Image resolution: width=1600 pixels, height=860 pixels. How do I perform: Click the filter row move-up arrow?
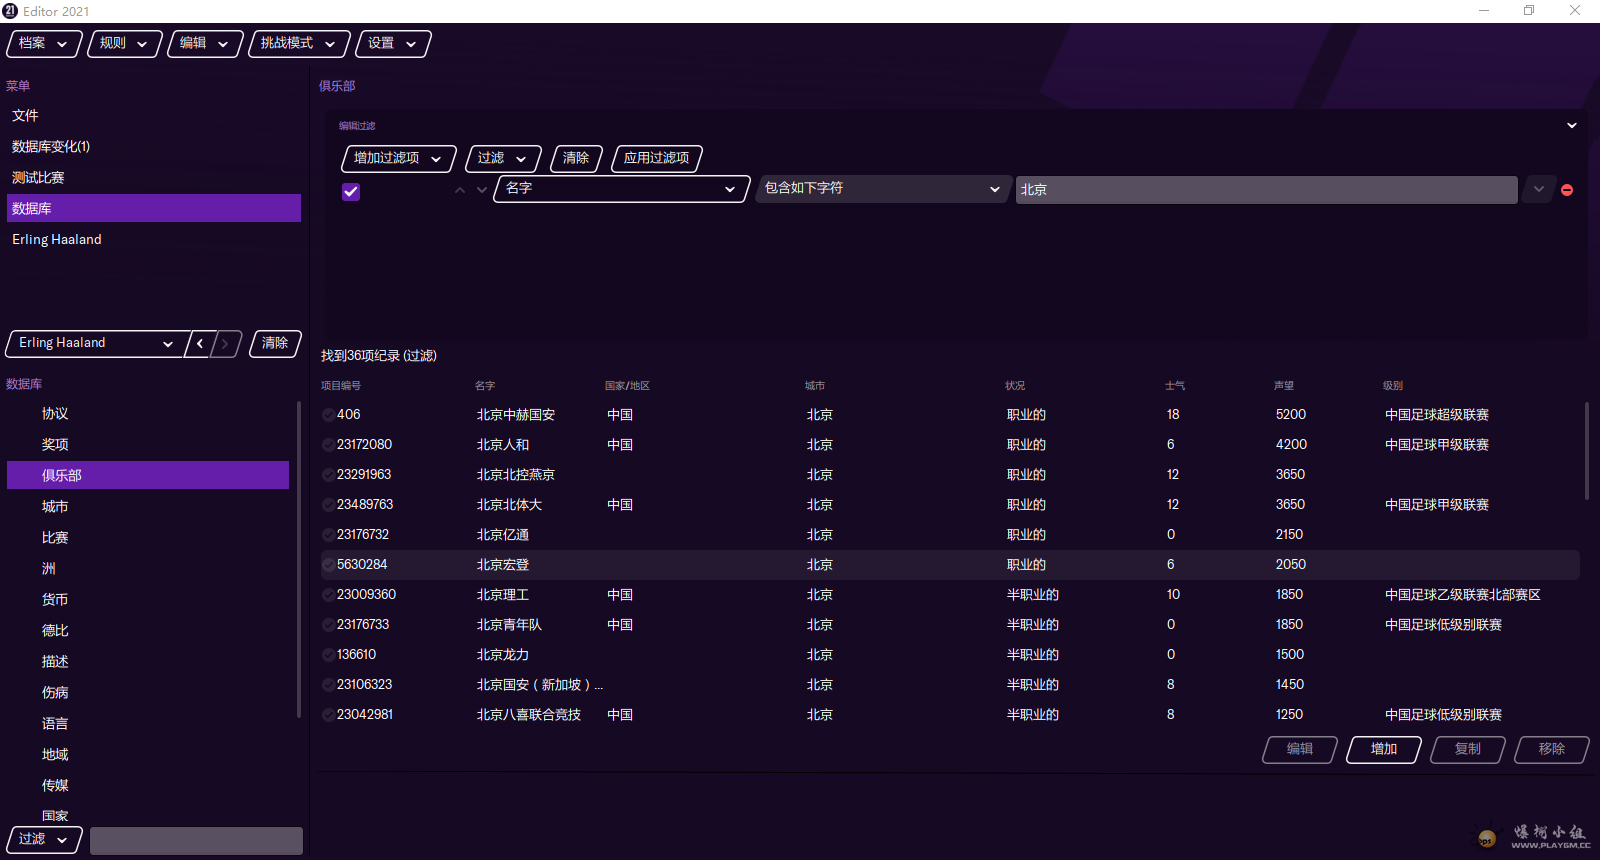tap(460, 190)
